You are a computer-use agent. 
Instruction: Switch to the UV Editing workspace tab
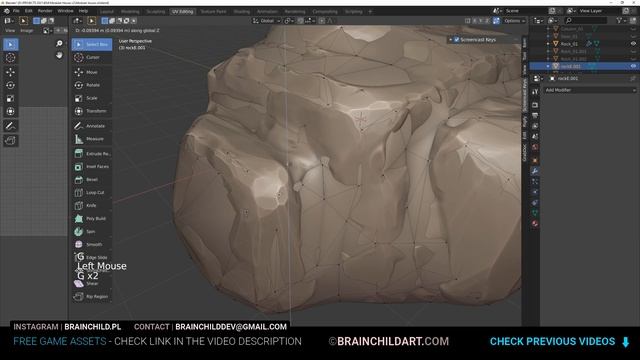pos(182,11)
